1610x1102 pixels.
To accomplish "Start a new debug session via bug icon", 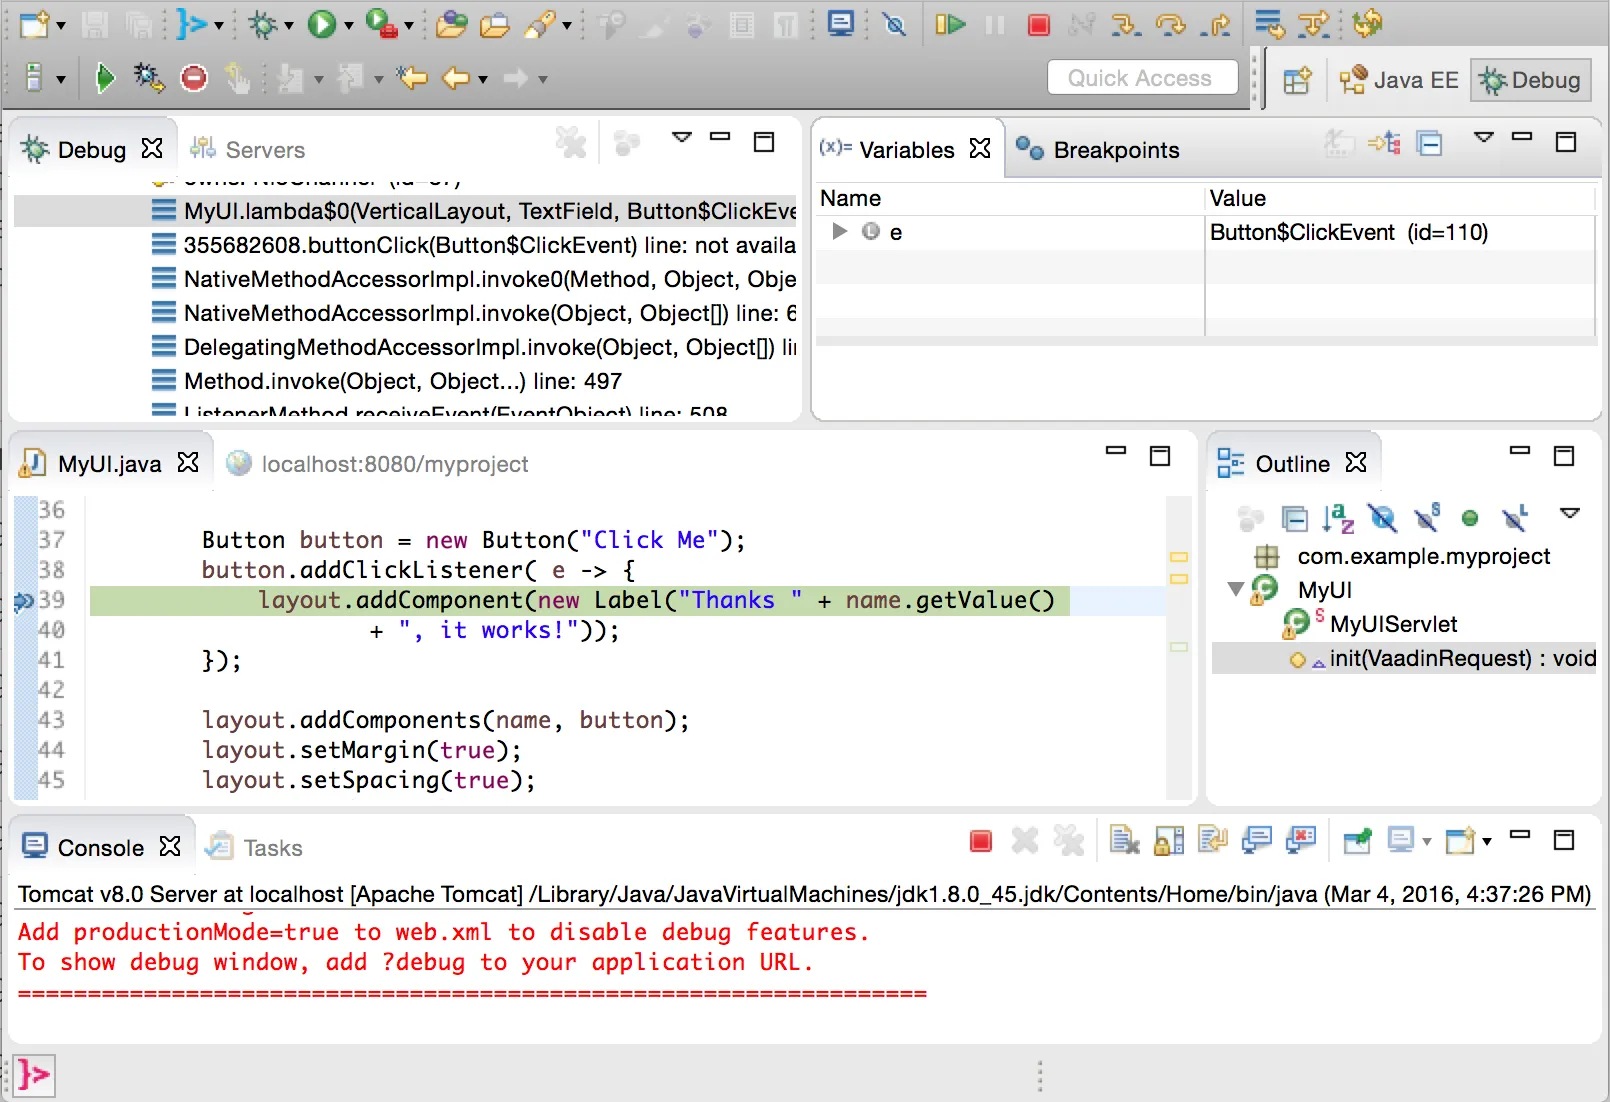I will click(x=148, y=77).
